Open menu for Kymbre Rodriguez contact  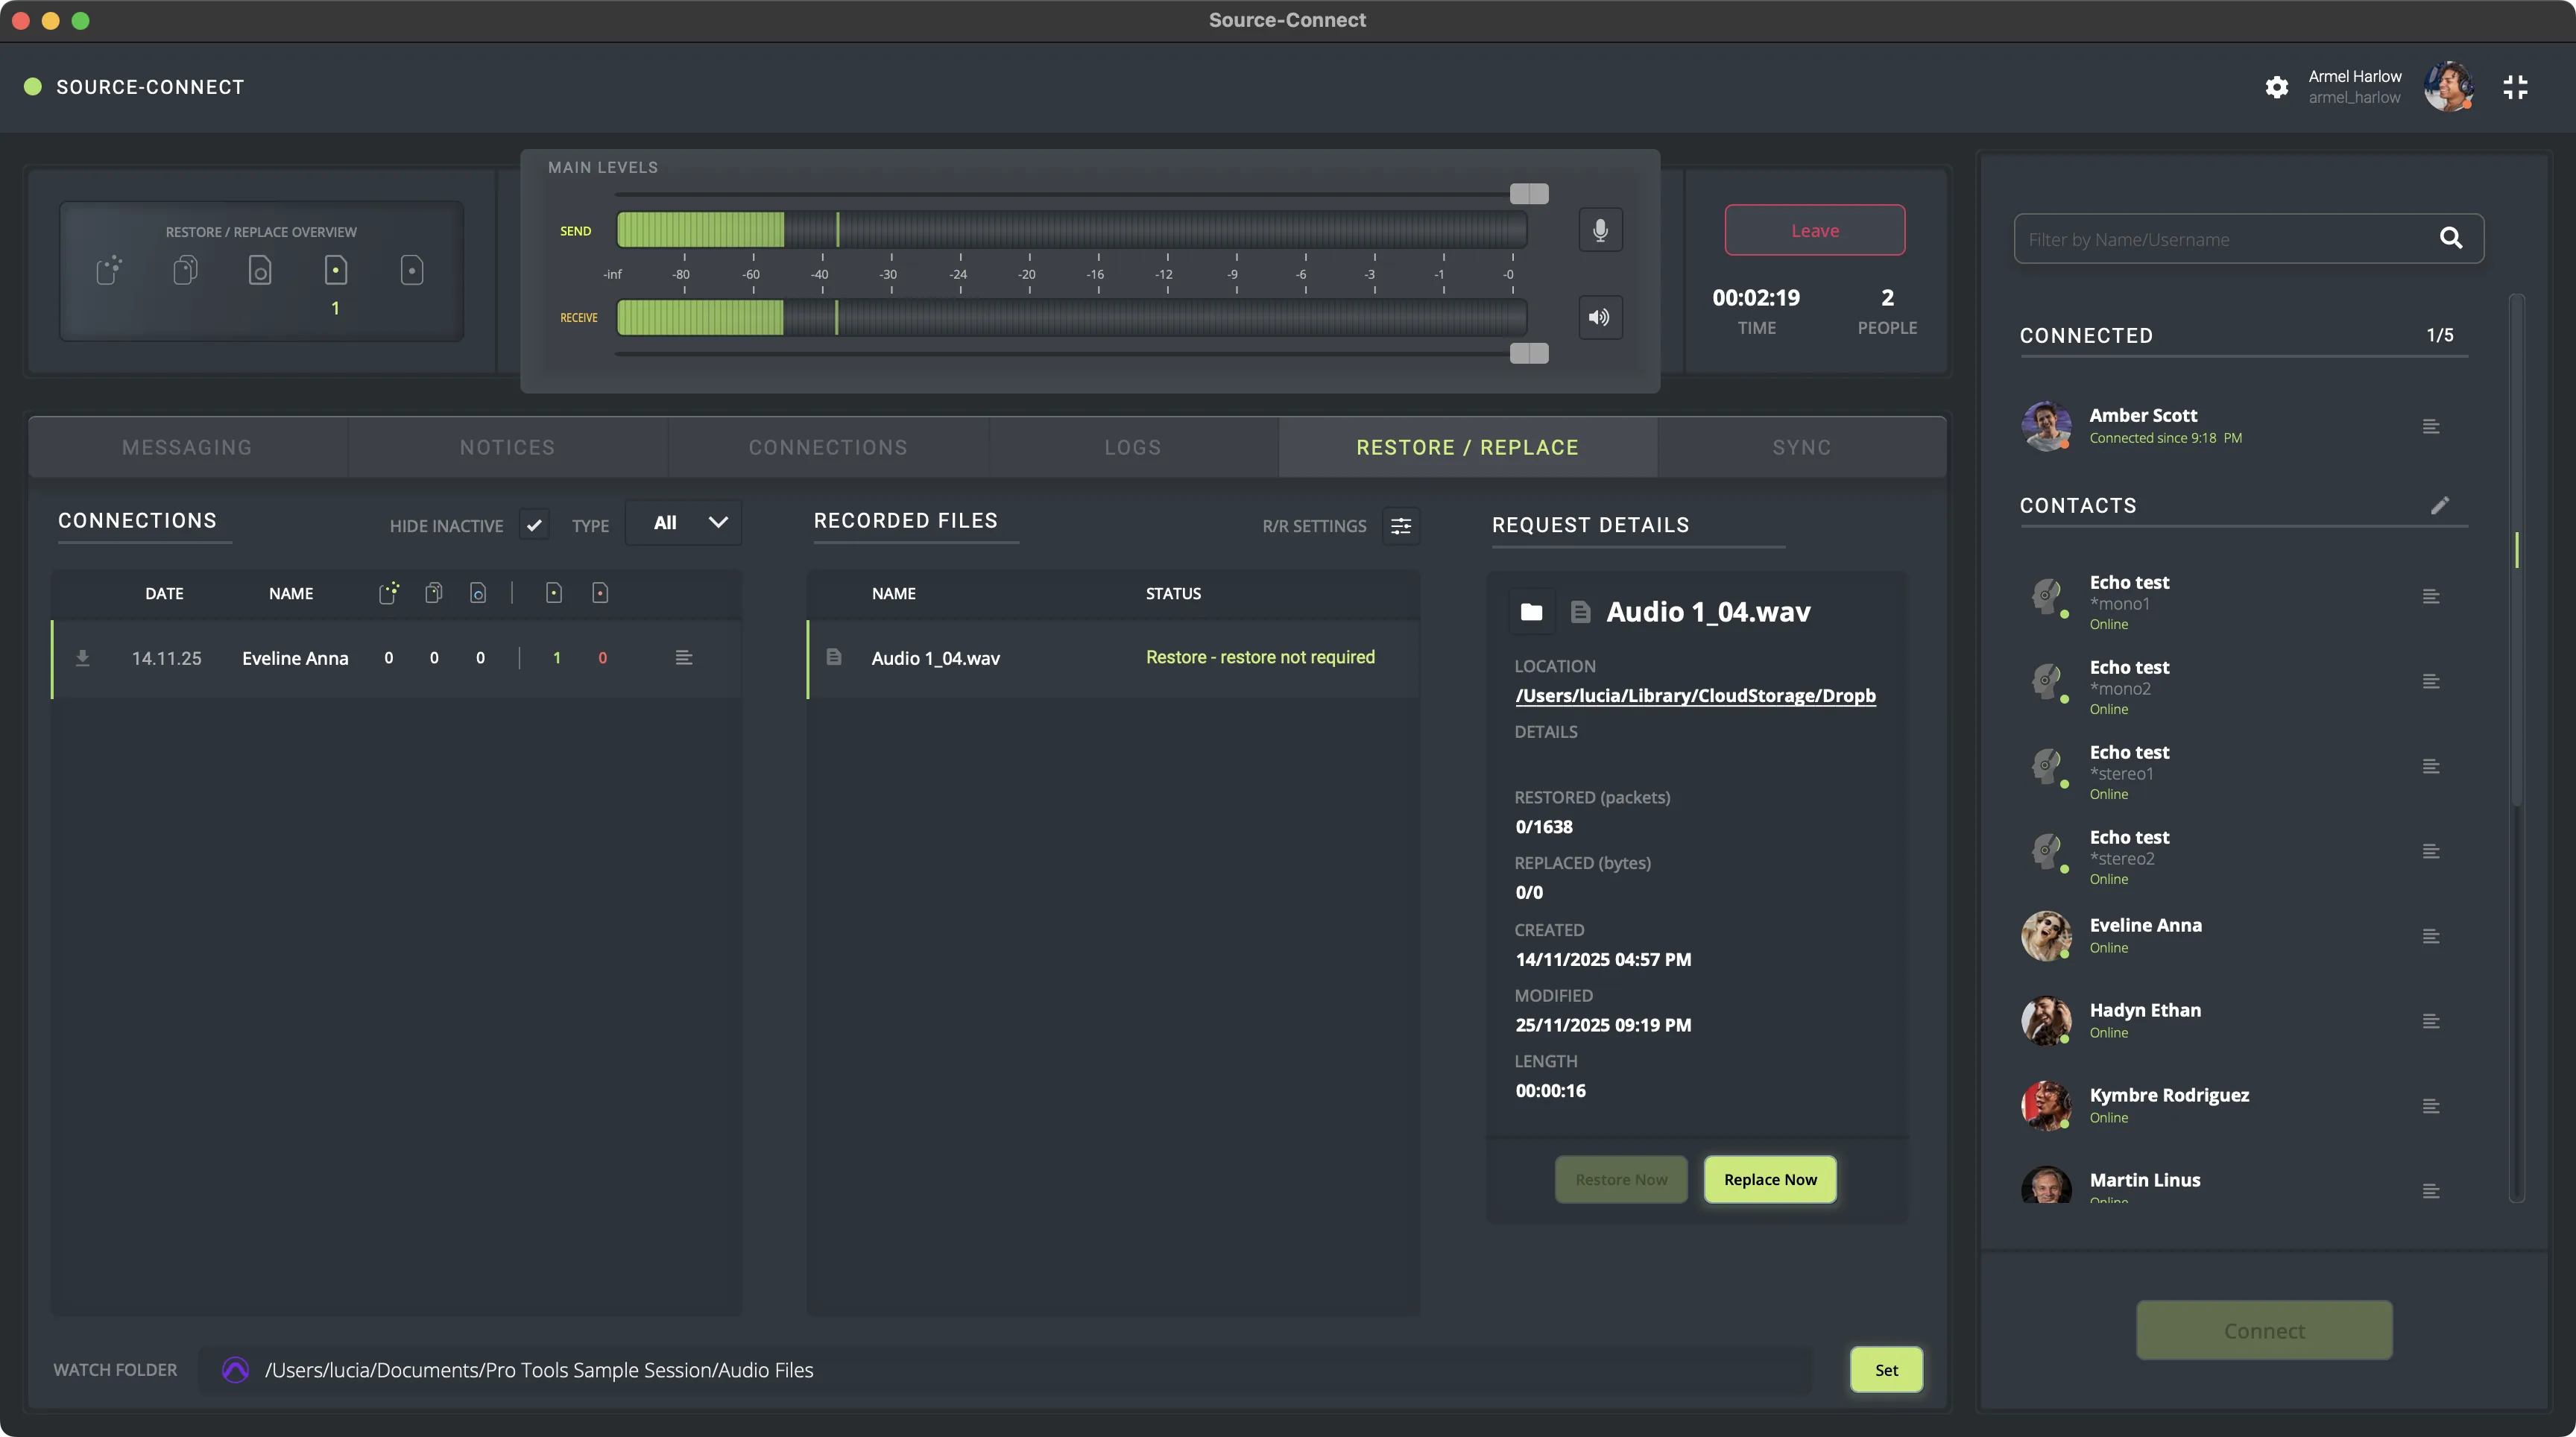[2431, 1107]
